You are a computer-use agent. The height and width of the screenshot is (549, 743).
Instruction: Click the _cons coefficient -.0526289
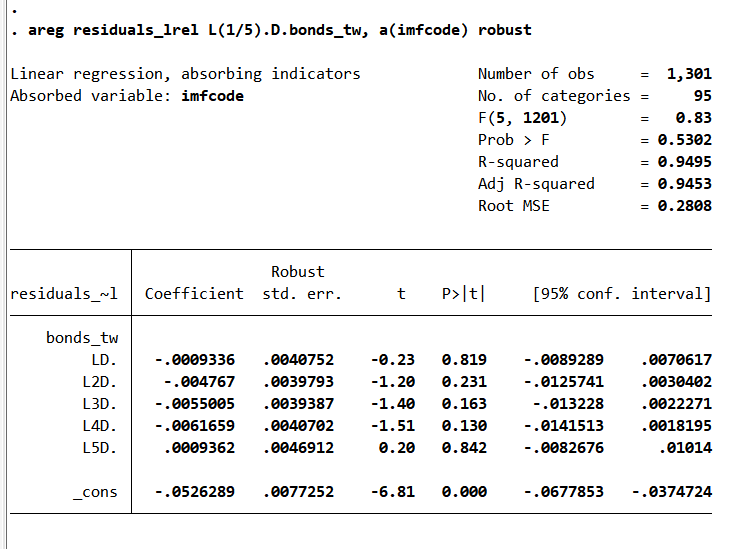194,492
